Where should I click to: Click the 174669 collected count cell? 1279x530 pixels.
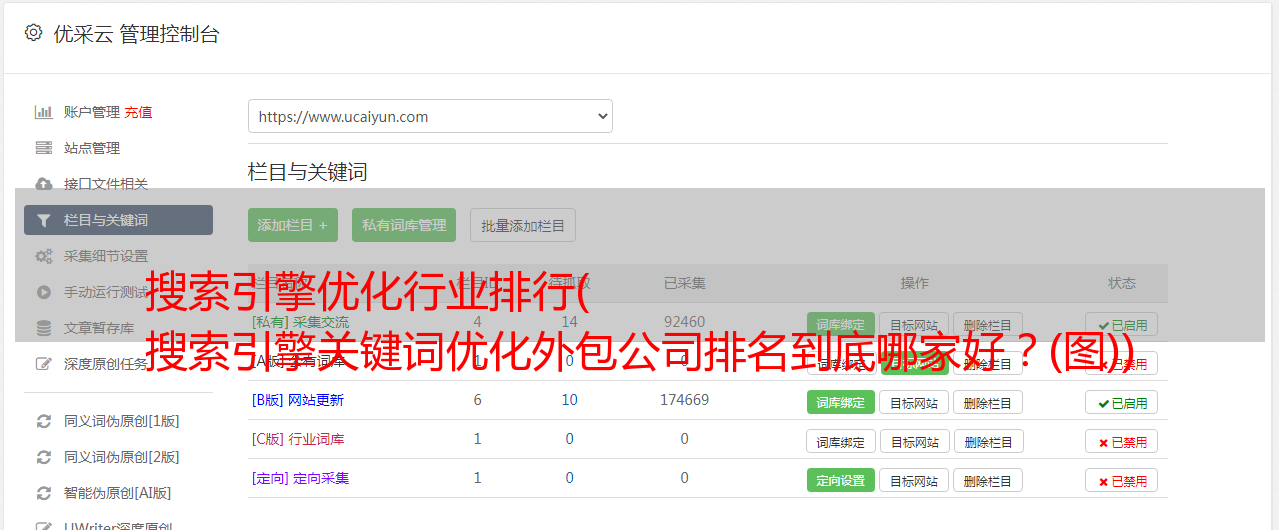click(685, 400)
